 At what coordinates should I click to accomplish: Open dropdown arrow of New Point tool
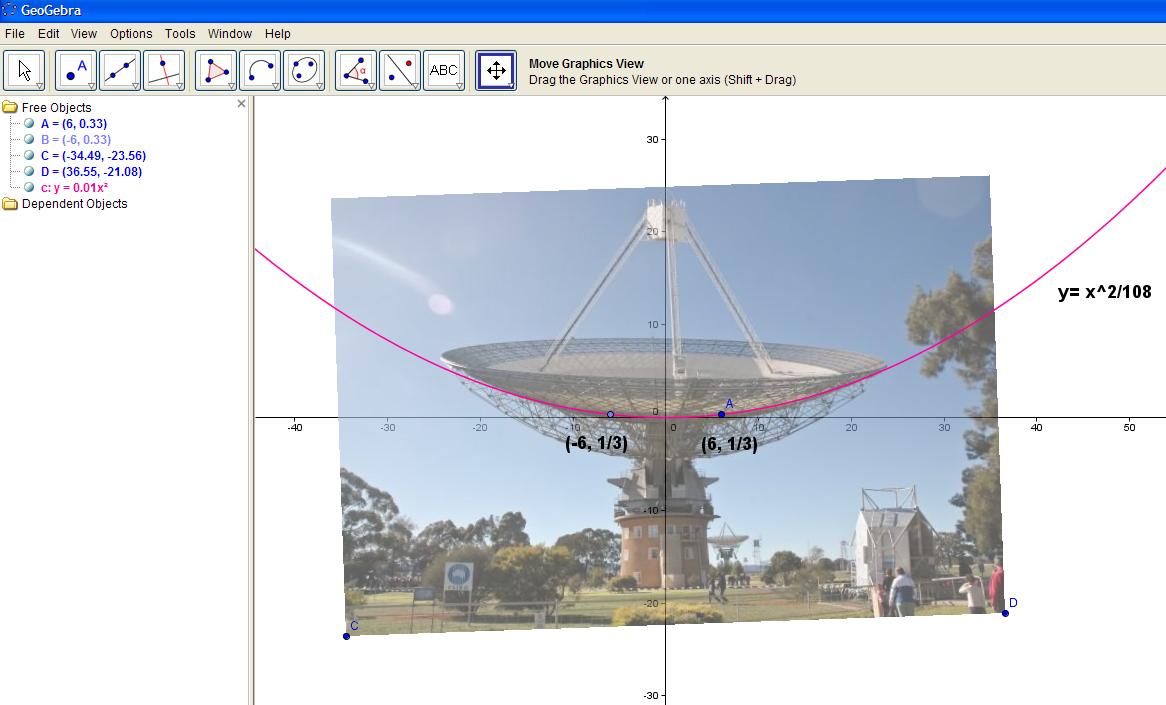point(91,86)
